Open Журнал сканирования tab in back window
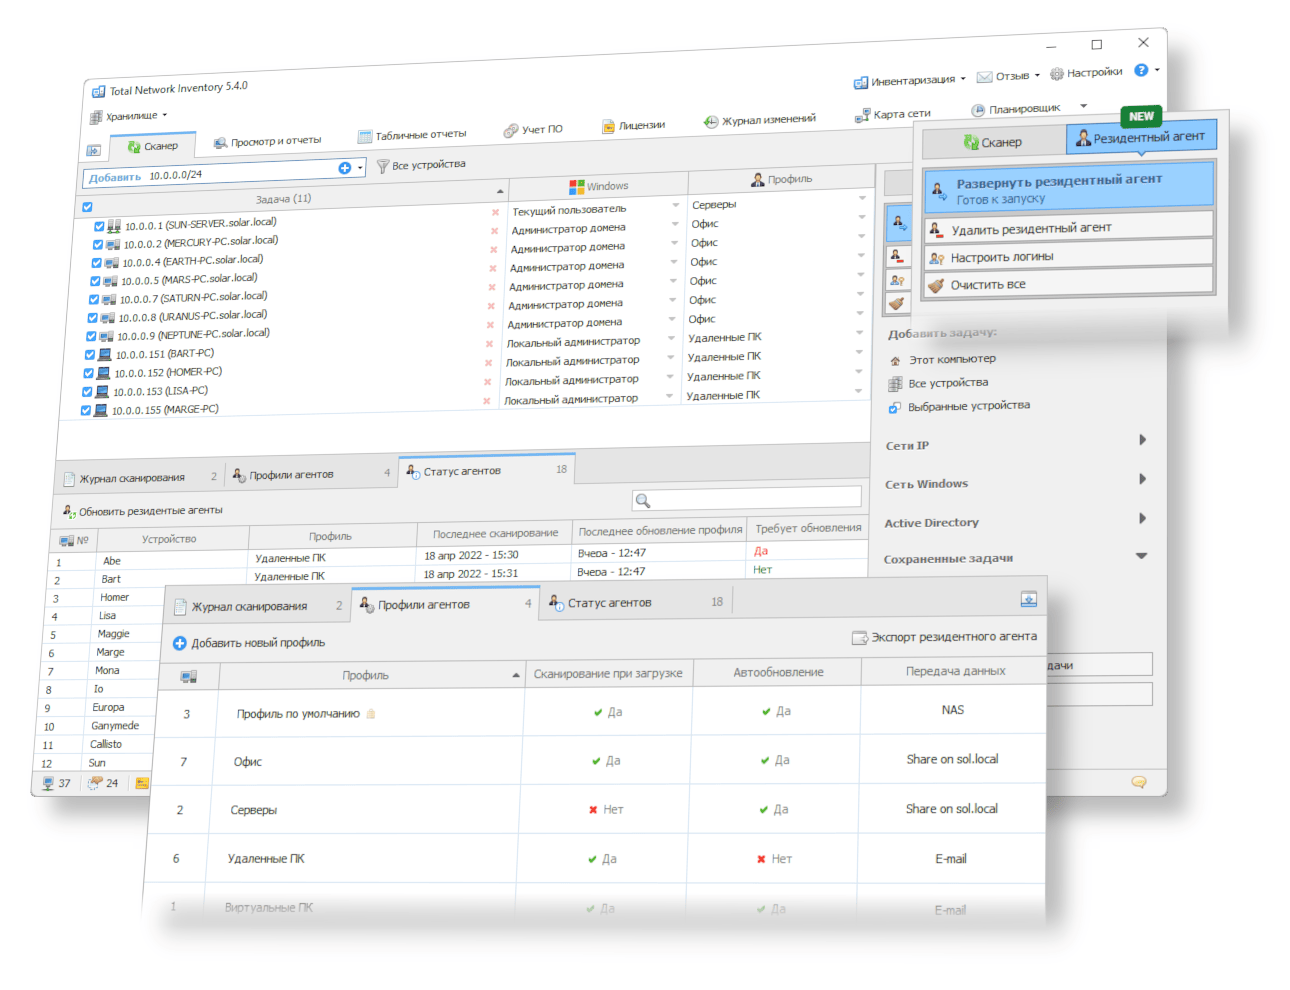 tap(139, 477)
